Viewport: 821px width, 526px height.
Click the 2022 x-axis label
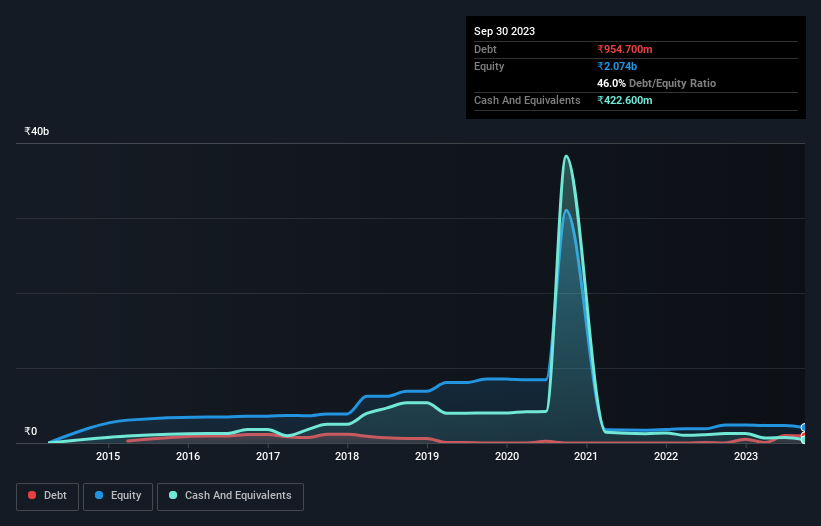click(x=666, y=456)
